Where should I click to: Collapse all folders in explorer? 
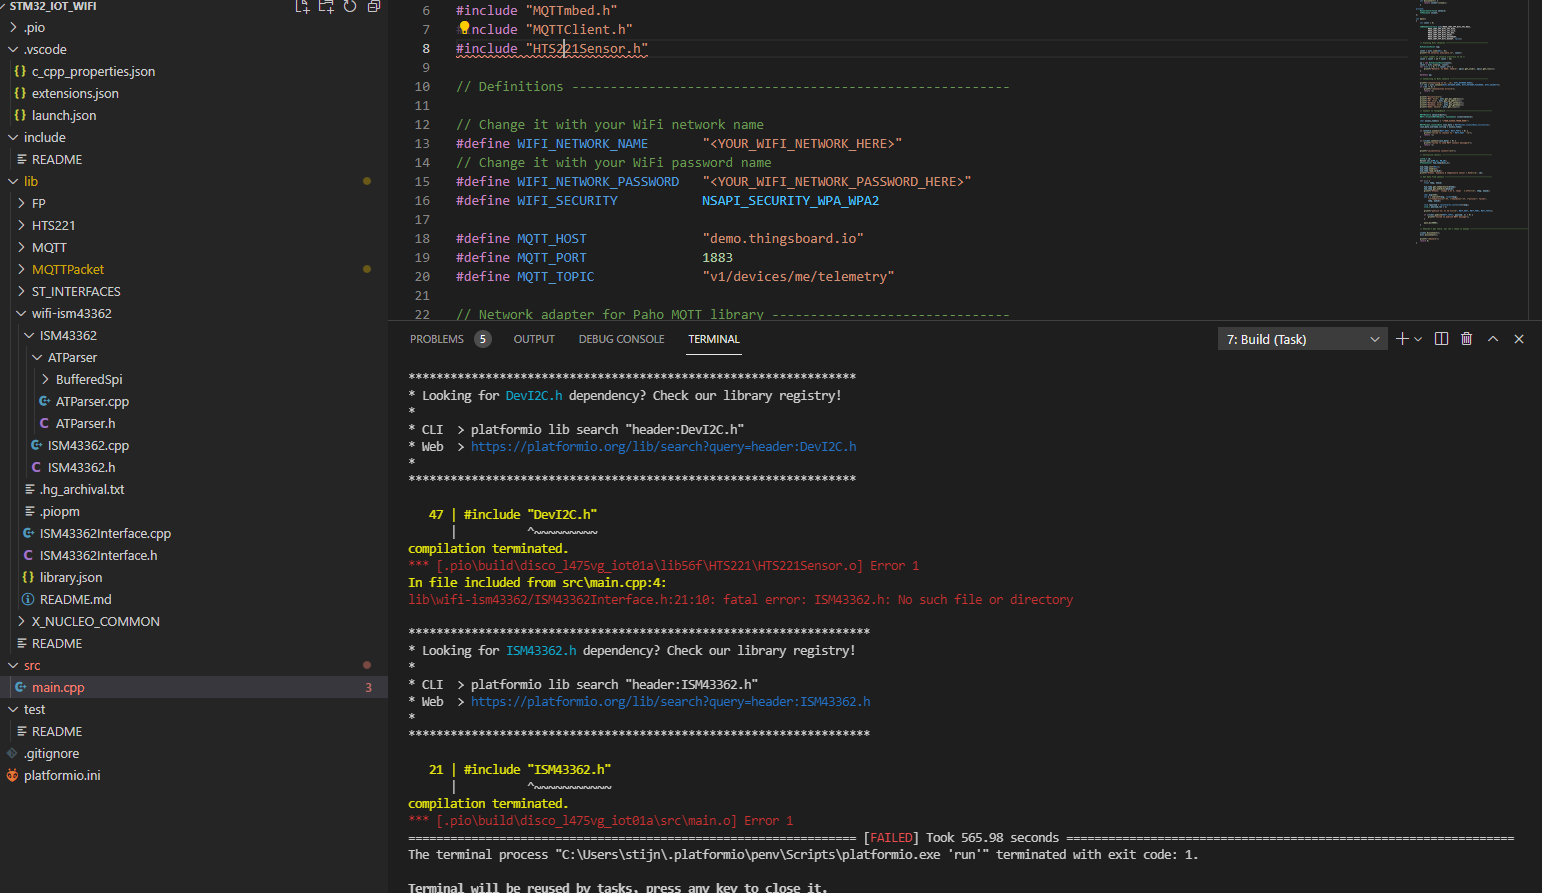tap(374, 6)
